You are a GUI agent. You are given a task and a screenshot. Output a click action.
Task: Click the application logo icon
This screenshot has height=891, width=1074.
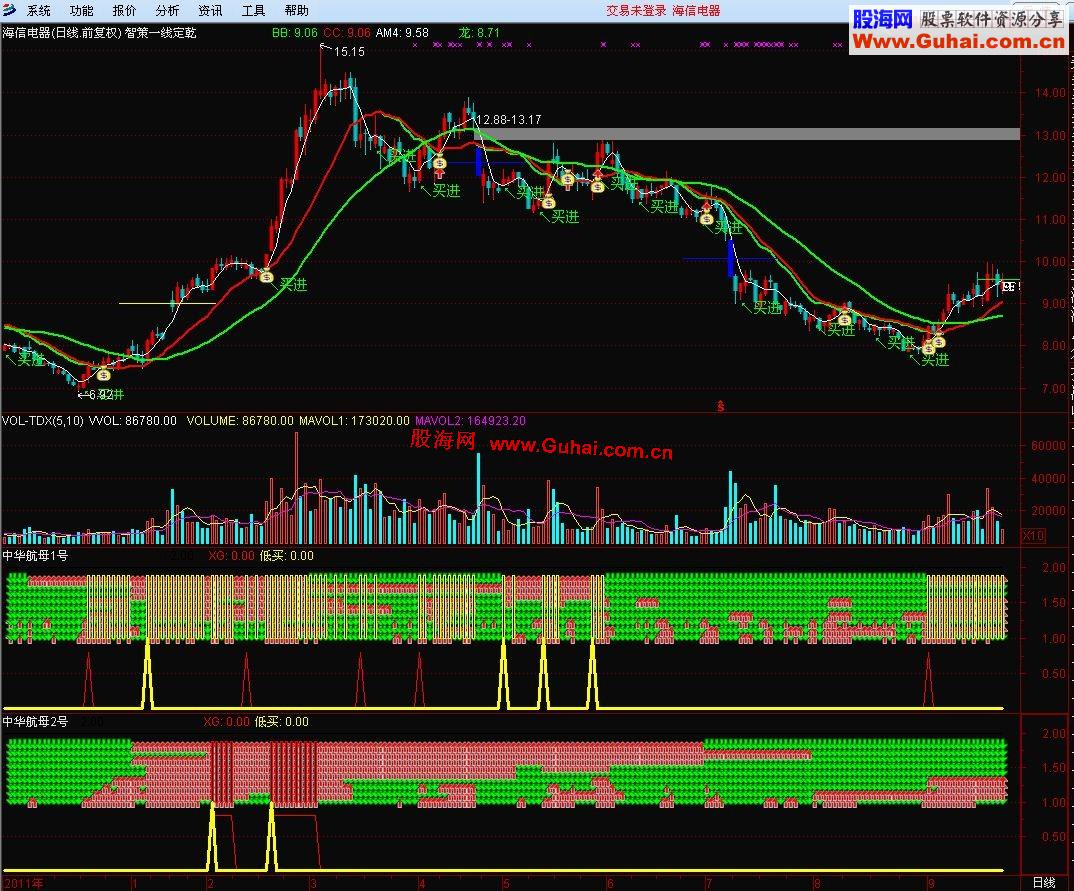(x=9, y=10)
